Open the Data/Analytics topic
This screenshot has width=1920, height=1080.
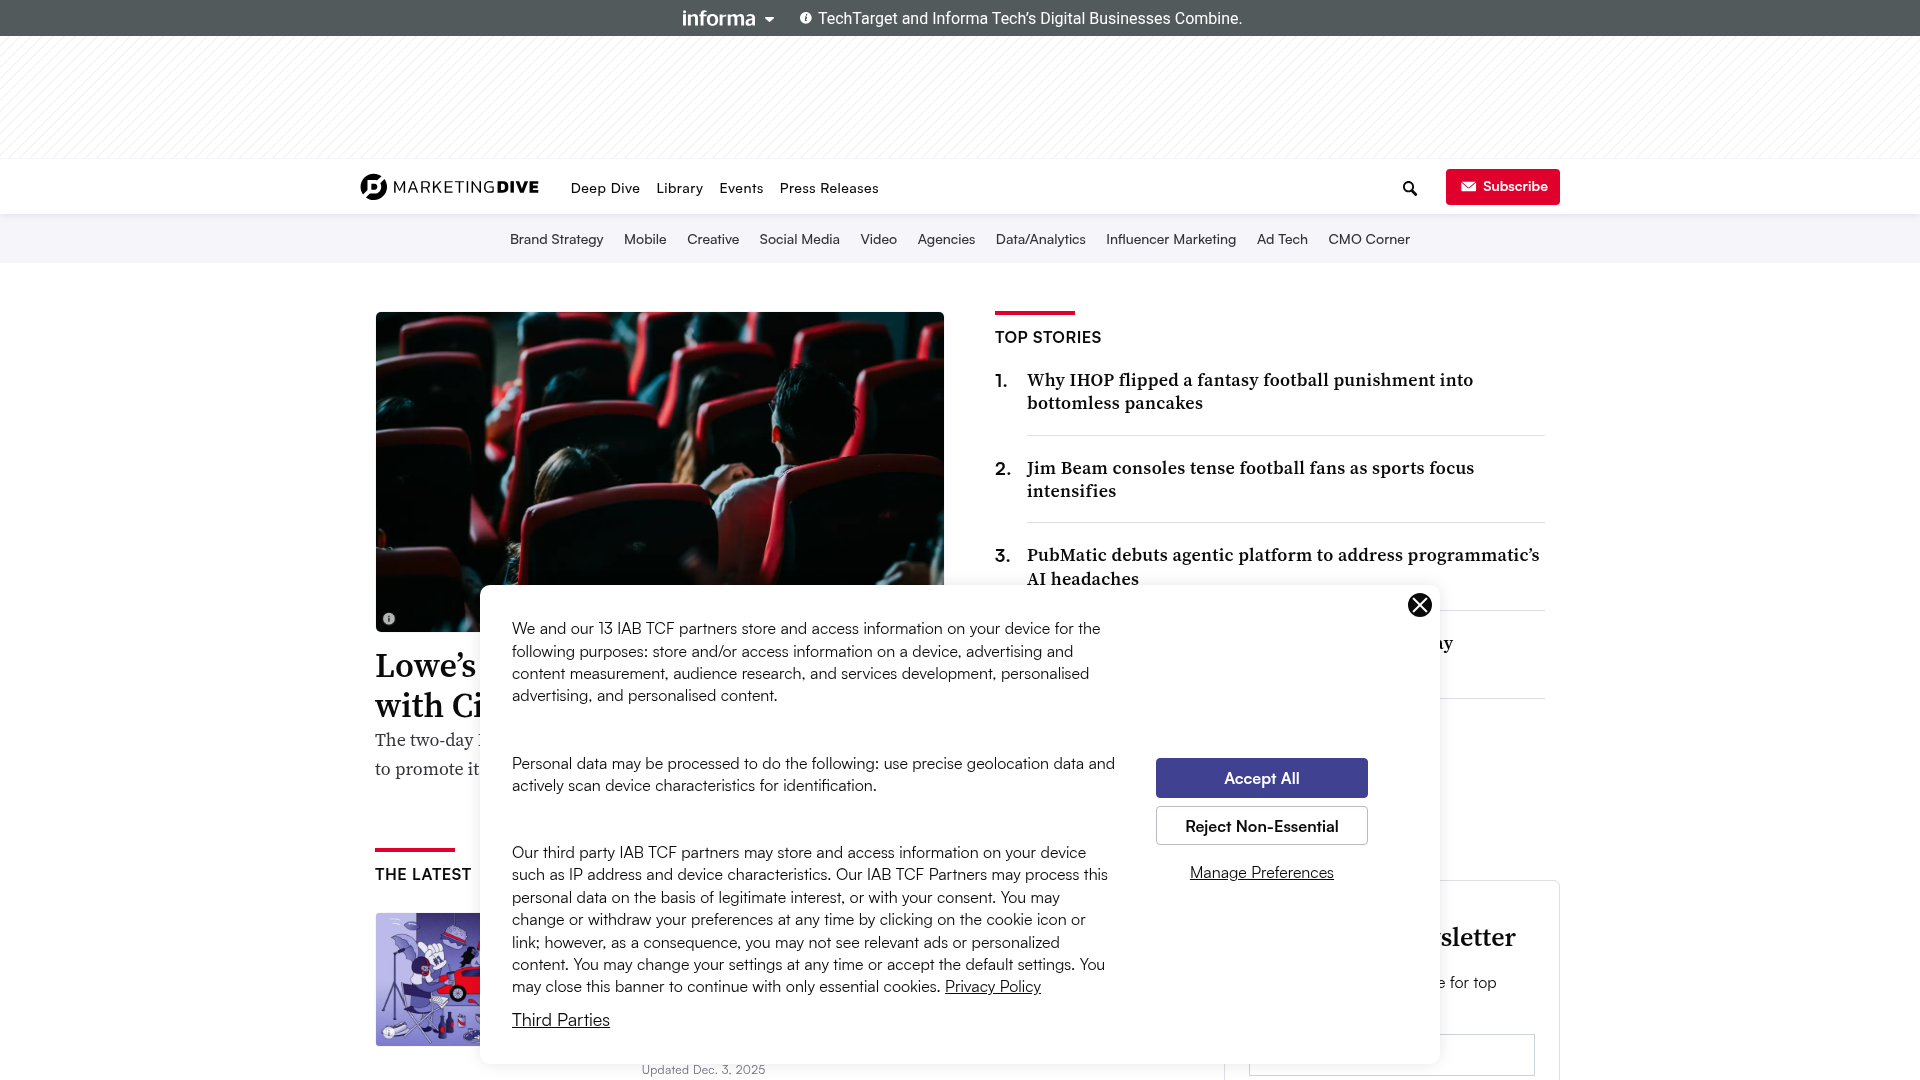pos(1041,239)
